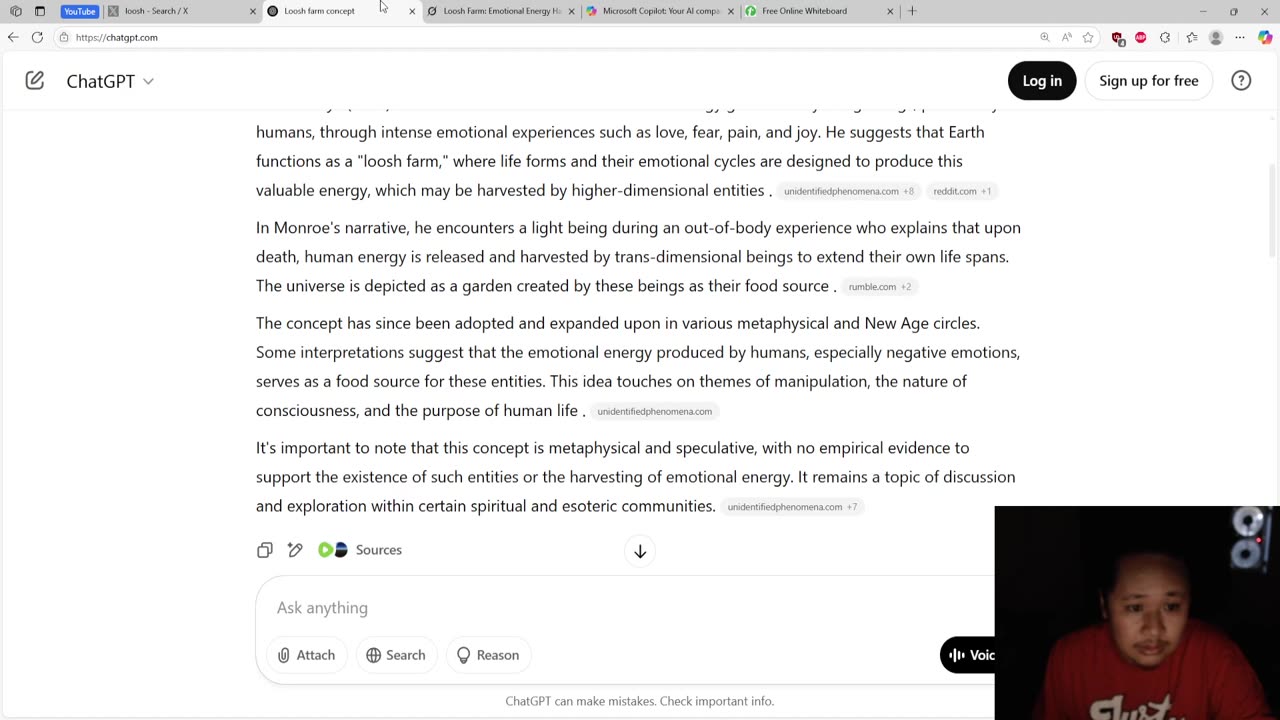1280x720 pixels.
Task: Toggle the Reason option
Action: [x=488, y=655]
